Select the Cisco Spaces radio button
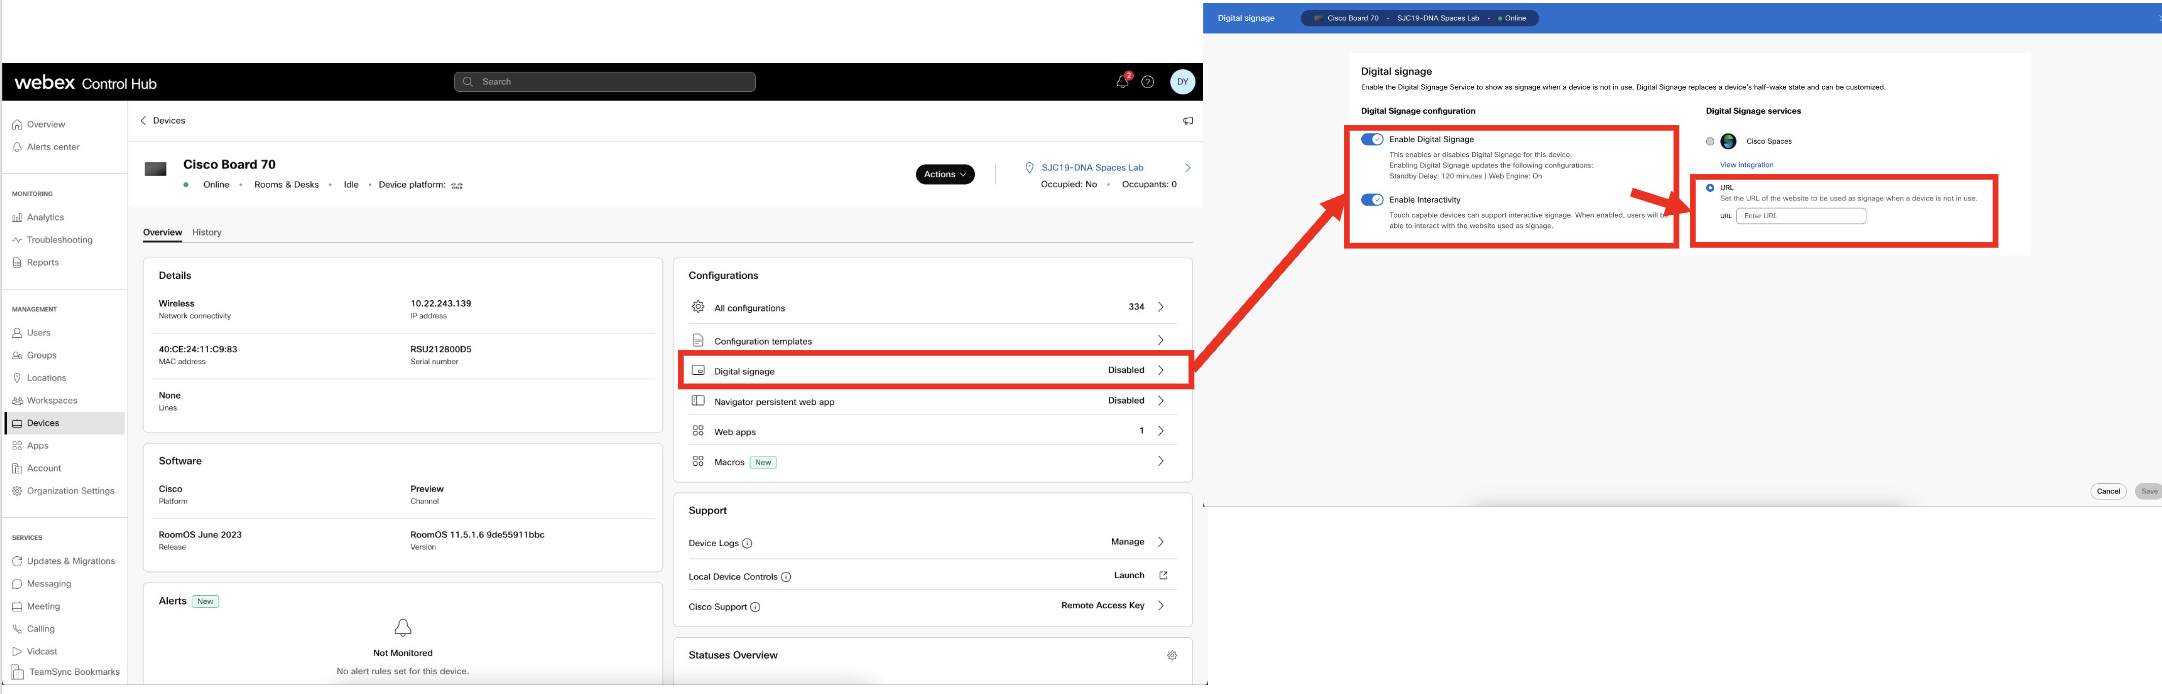Image resolution: width=2162 pixels, height=694 pixels. pyautogui.click(x=1710, y=141)
